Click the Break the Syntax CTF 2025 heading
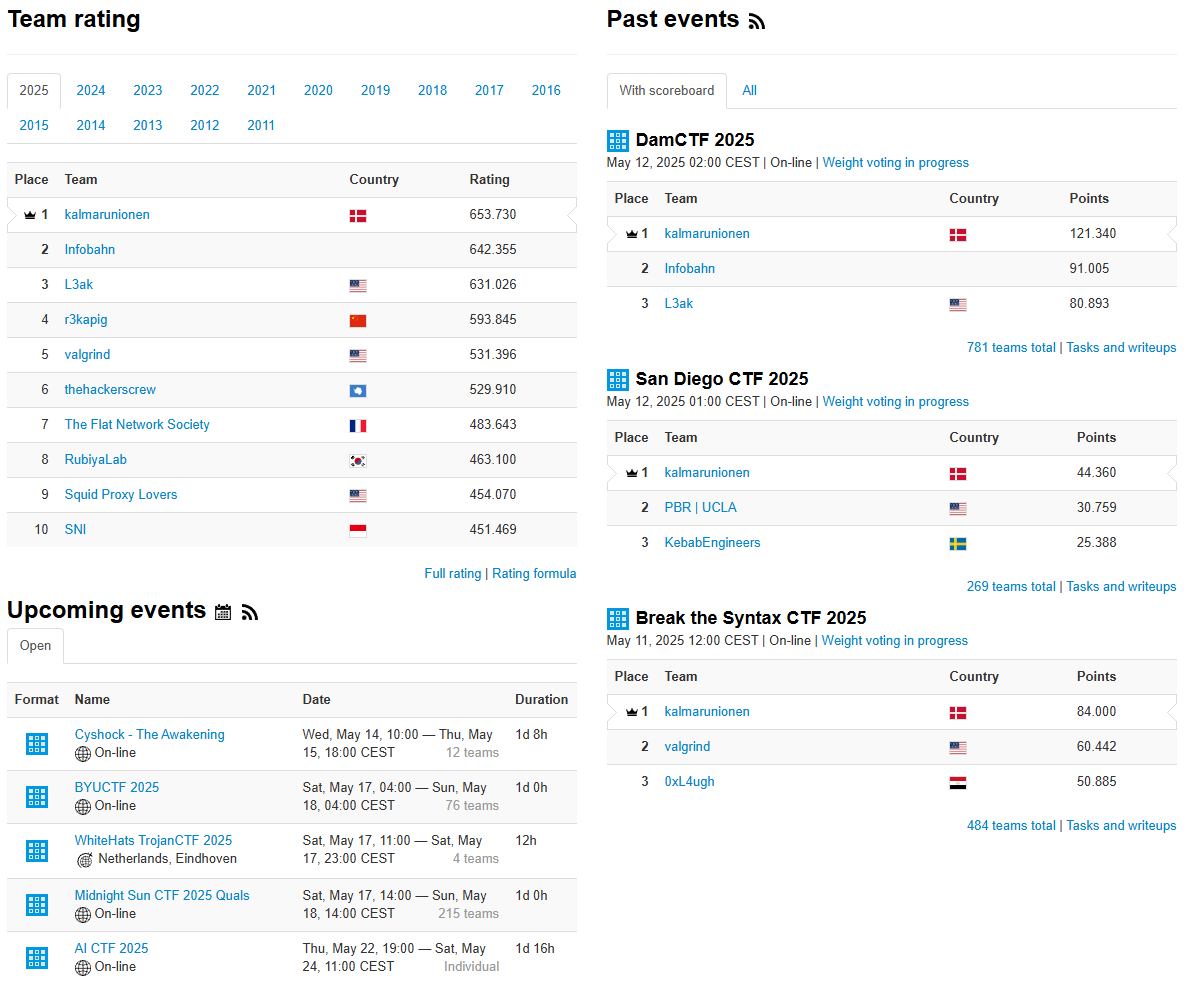The image size is (1189, 993). [751, 618]
